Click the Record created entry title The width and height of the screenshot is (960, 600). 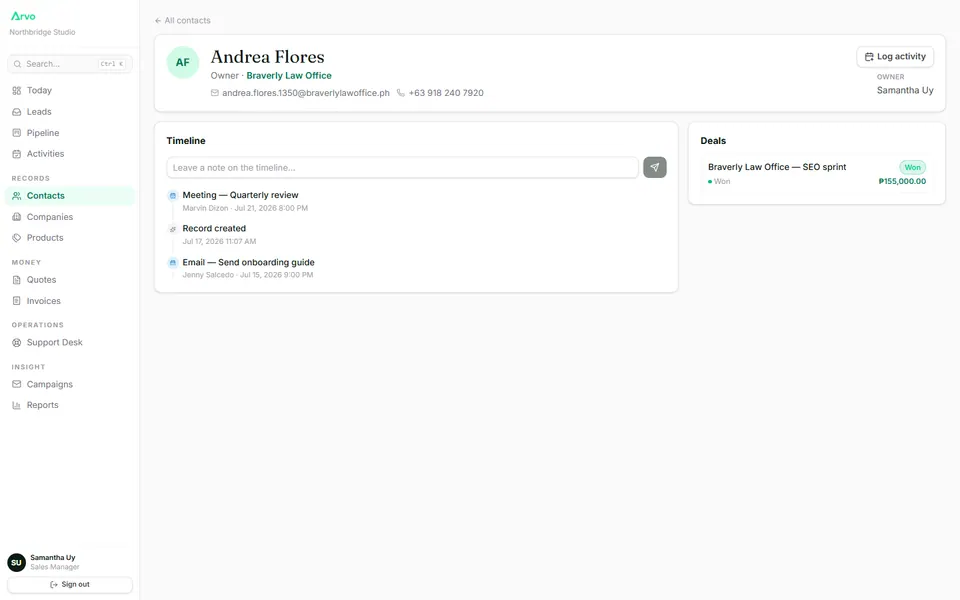tap(214, 228)
